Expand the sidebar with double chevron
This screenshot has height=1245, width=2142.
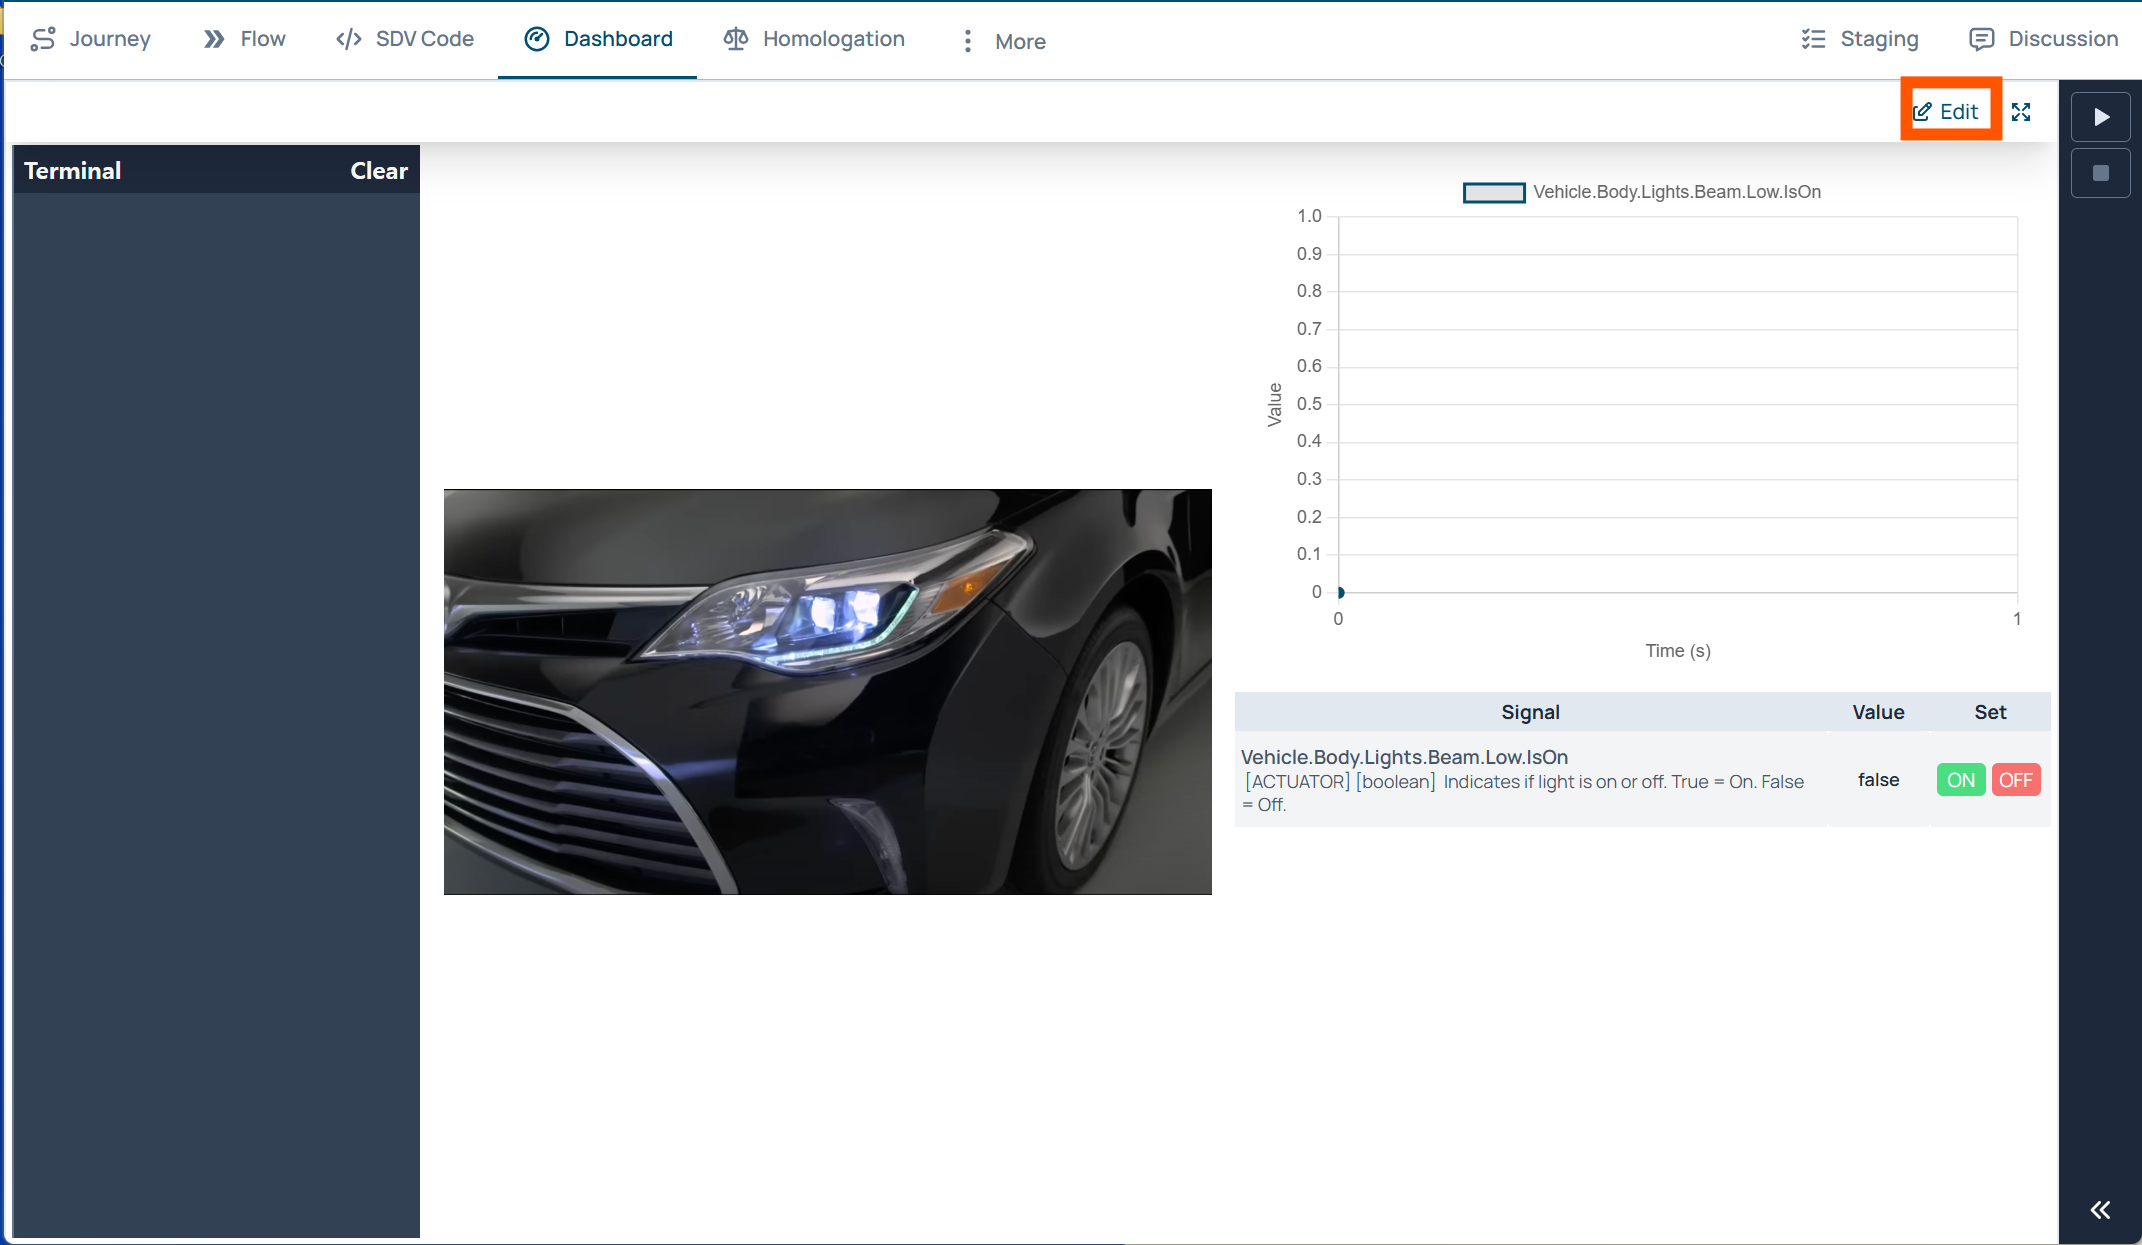pyautogui.click(x=2100, y=1210)
